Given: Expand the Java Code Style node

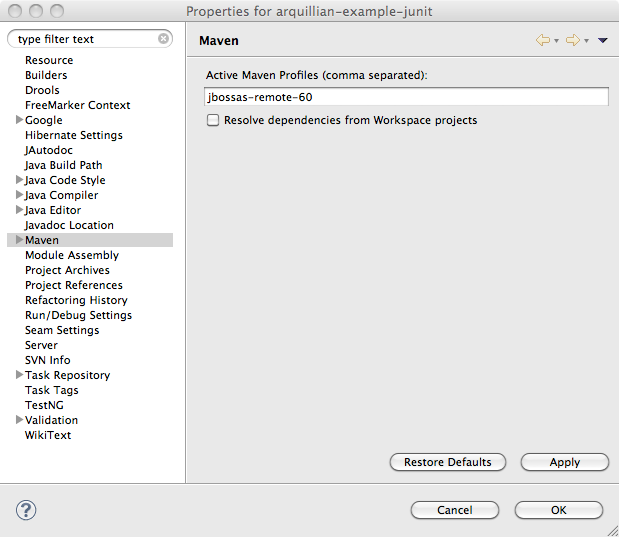Looking at the screenshot, I should tap(19, 180).
